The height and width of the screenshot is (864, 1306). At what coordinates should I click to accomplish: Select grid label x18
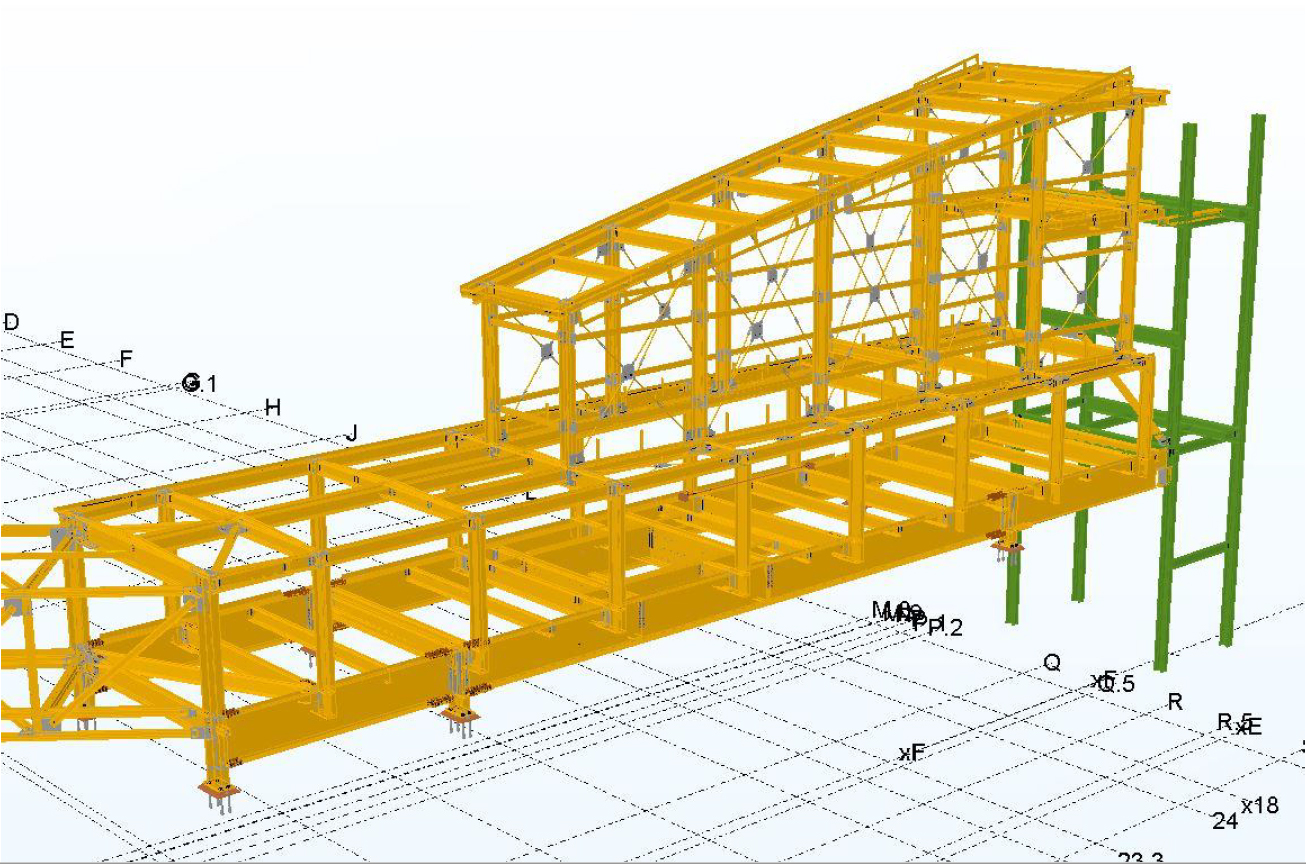1260,805
